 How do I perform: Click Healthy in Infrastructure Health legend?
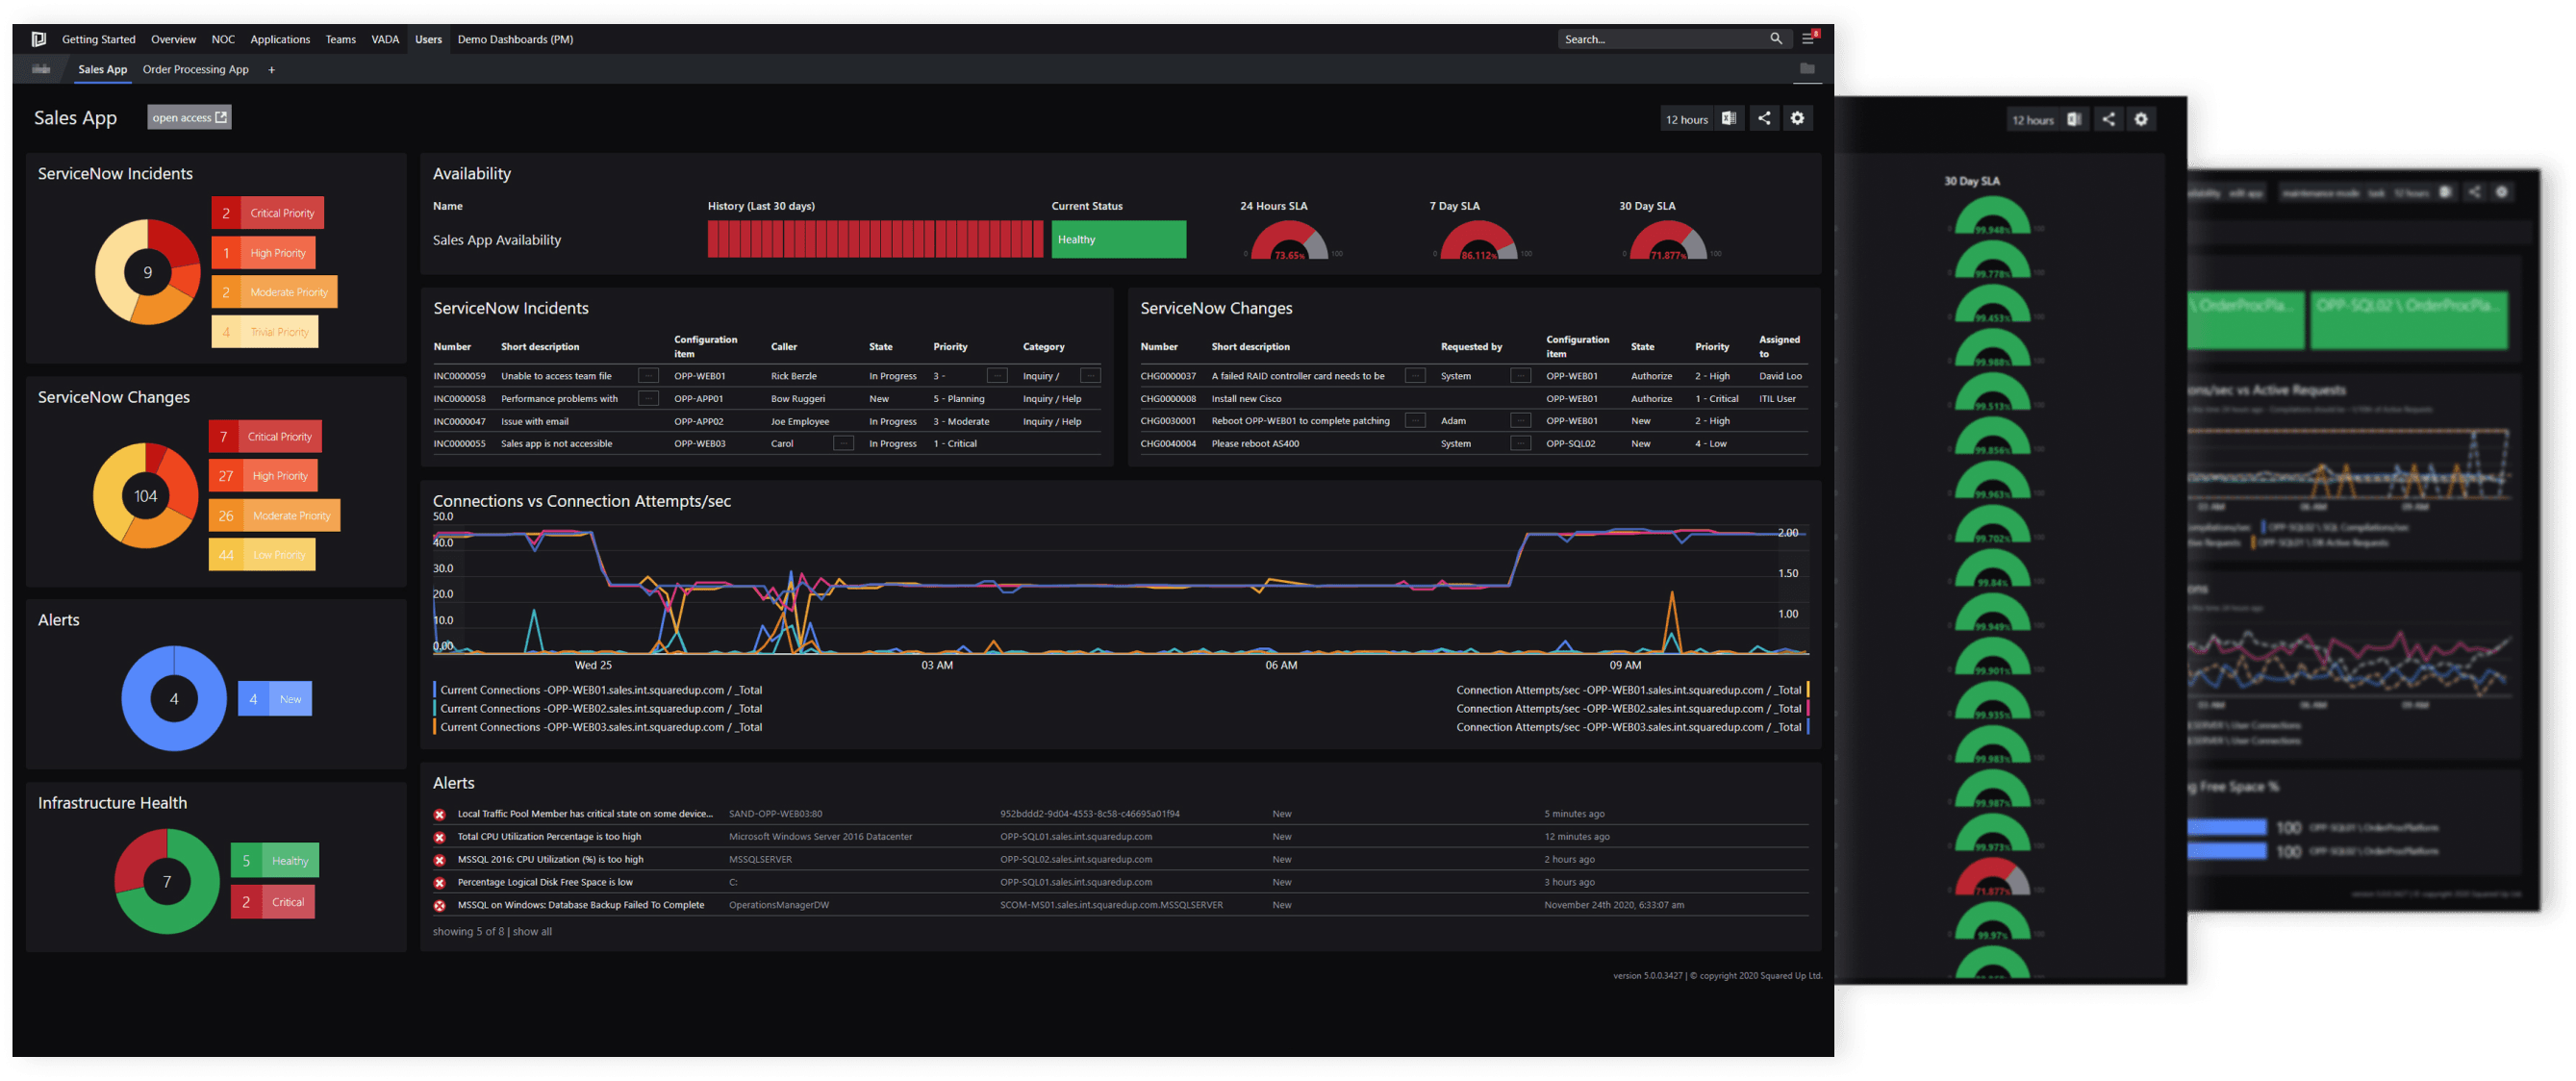[x=275, y=861]
